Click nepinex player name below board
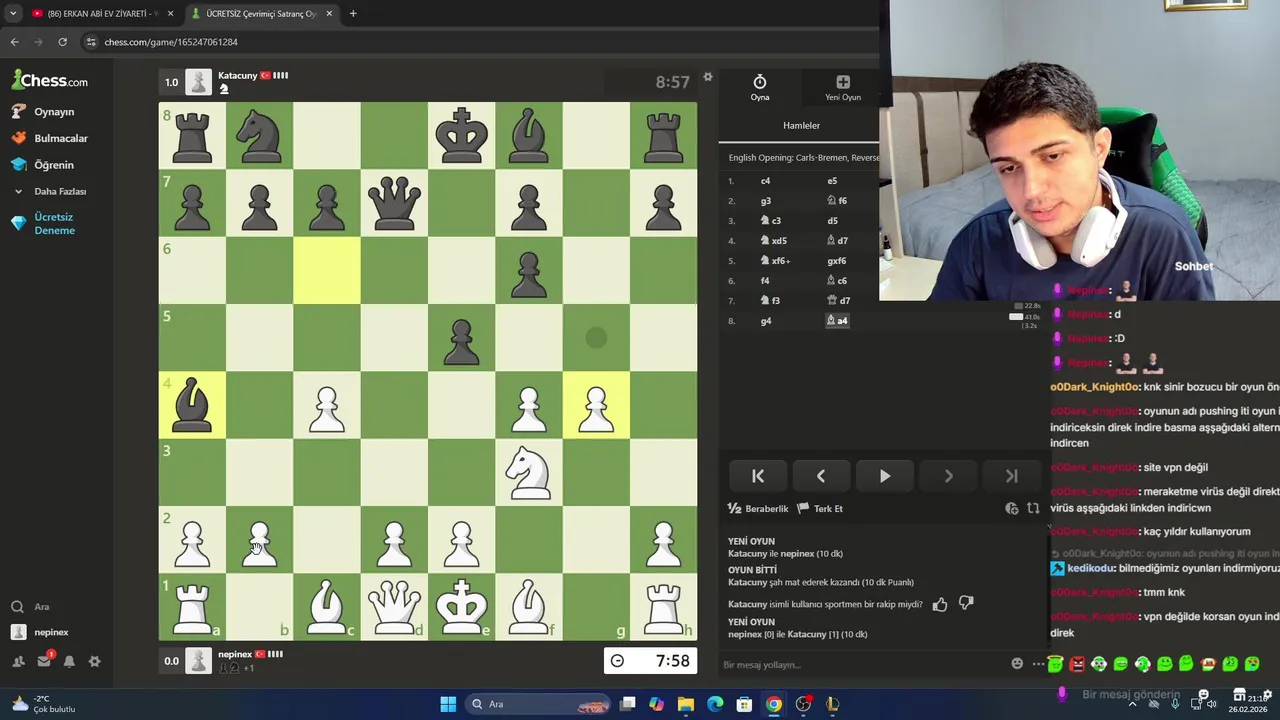 [235, 655]
